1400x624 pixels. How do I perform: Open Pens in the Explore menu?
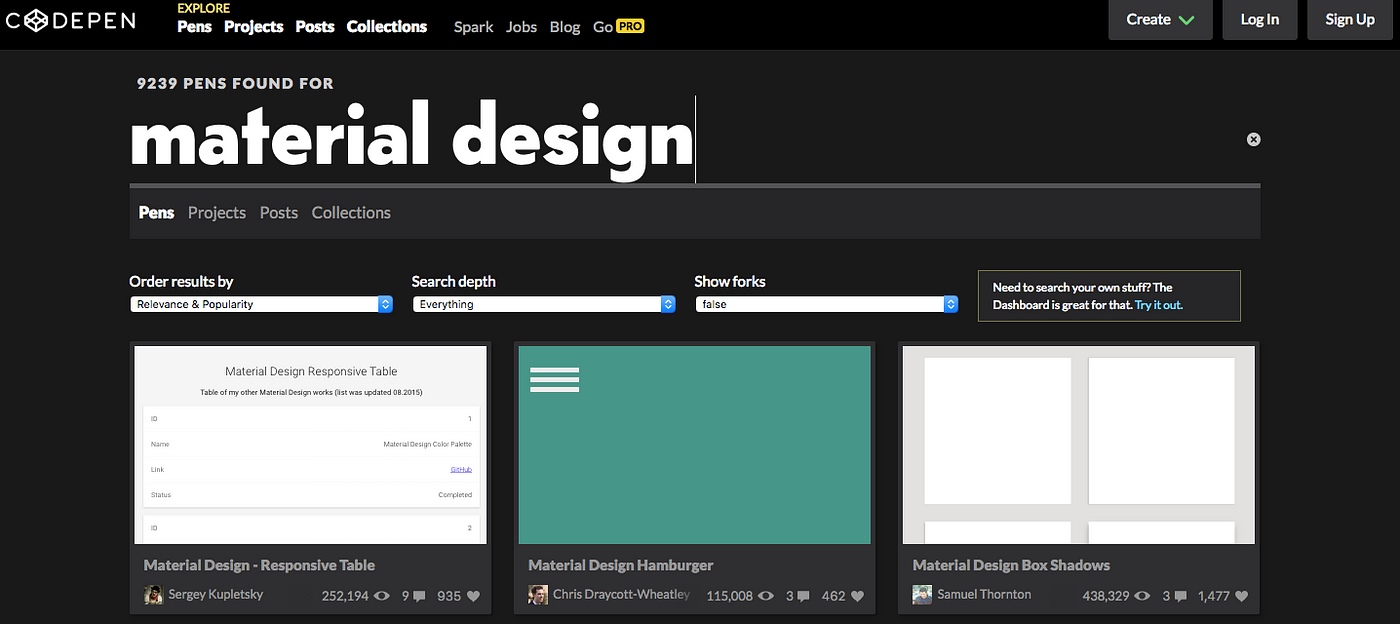[x=194, y=27]
